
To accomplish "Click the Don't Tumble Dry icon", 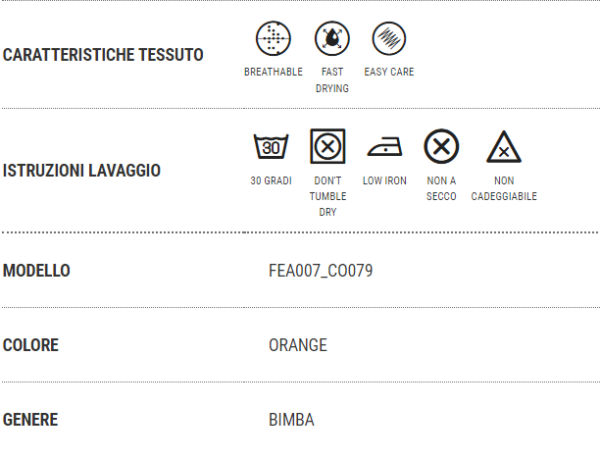I will pos(328,146).
